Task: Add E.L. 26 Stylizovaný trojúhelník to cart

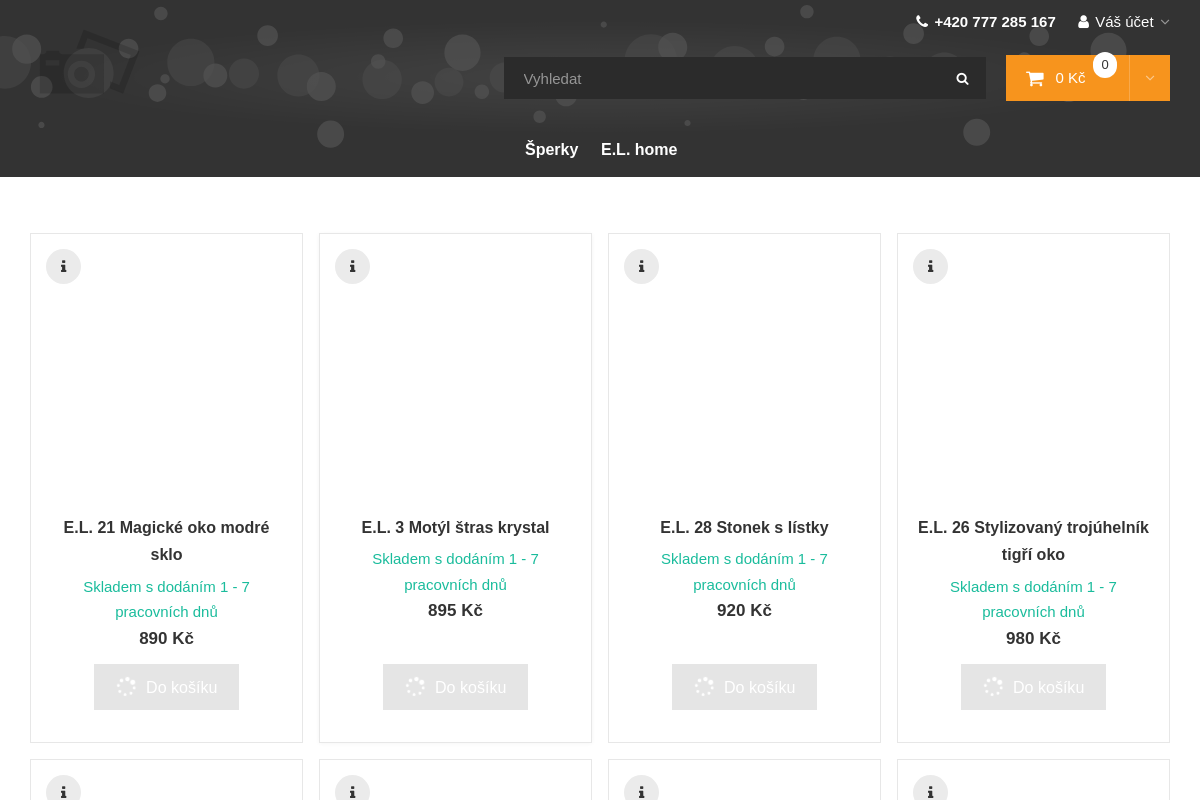Action: (1033, 687)
